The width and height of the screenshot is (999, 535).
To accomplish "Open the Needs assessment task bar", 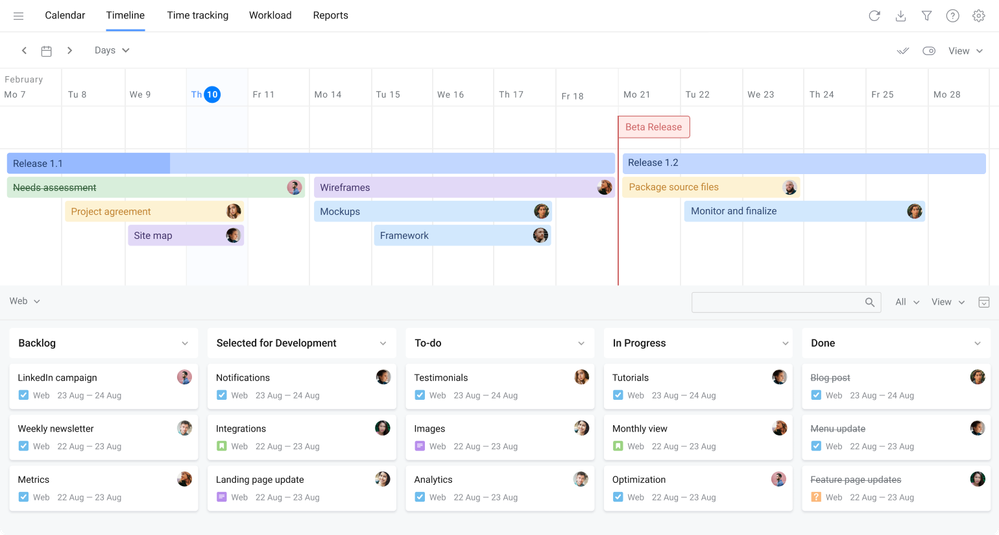I will click(156, 187).
